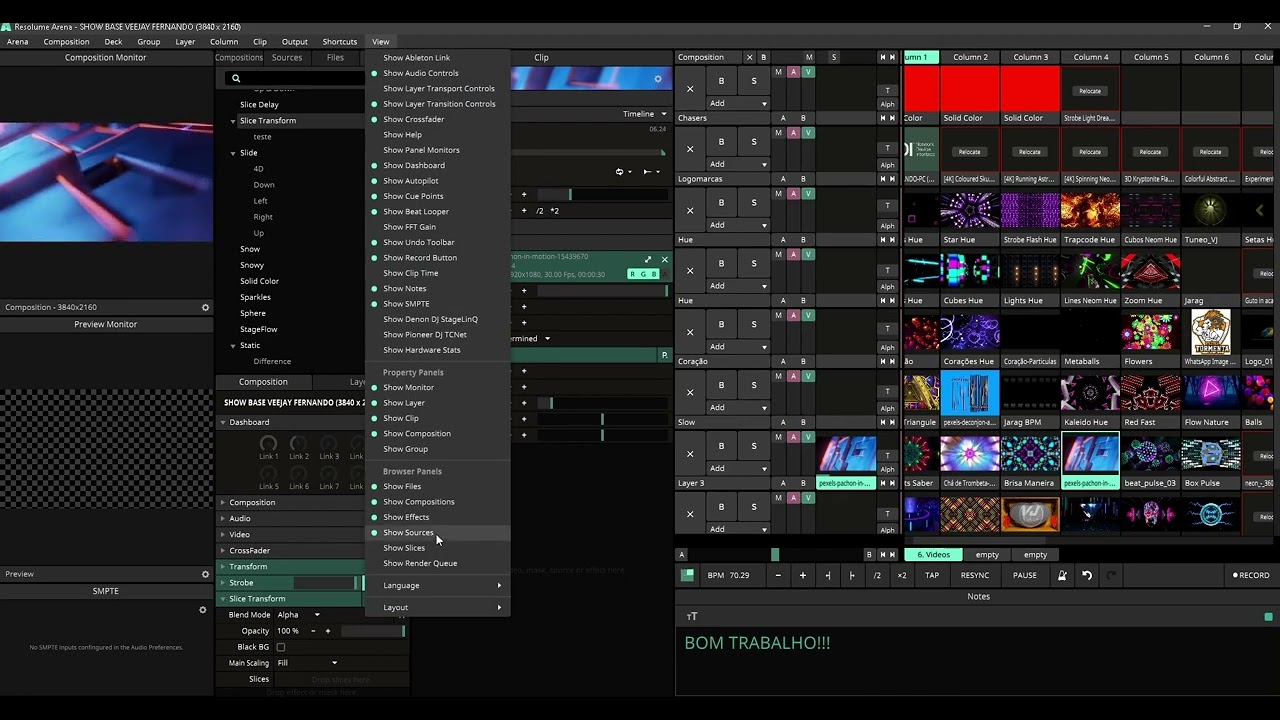1280x720 pixels.
Task: Expand the Layout submenu
Action: (x=438, y=607)
